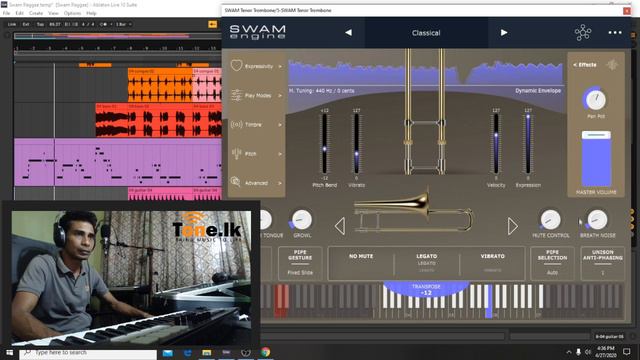
Task: Open the Expressivity heart icon section
Action: (236, 65)
